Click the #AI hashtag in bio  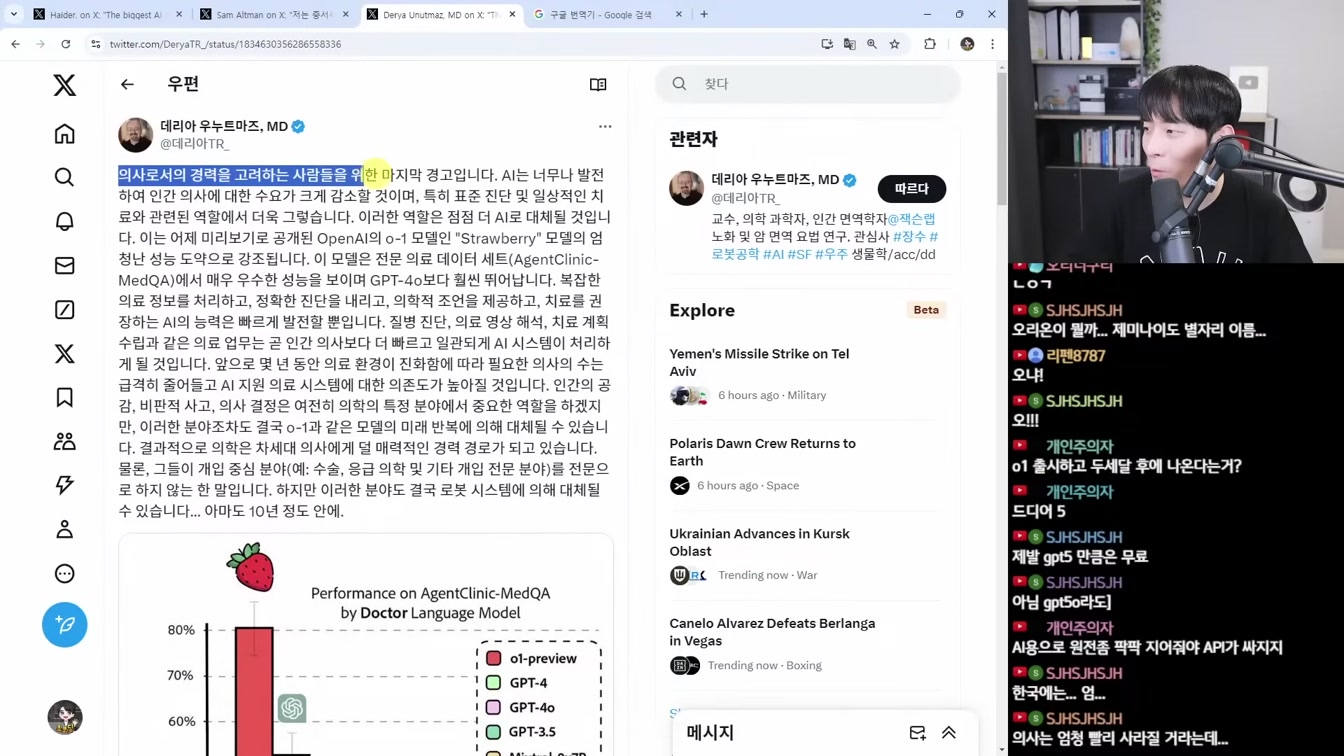[x=773, y=254]
